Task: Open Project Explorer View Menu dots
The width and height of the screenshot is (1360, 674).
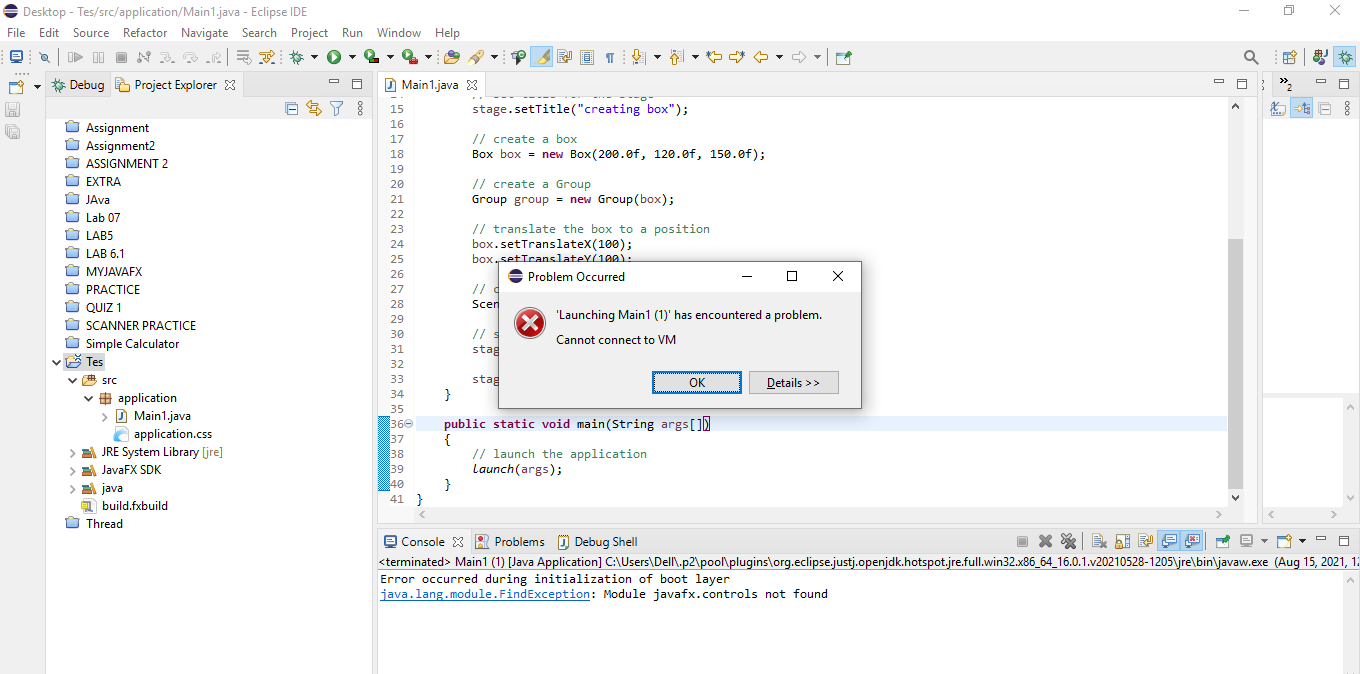Action: pyautogui.click(x=360, y=108)
